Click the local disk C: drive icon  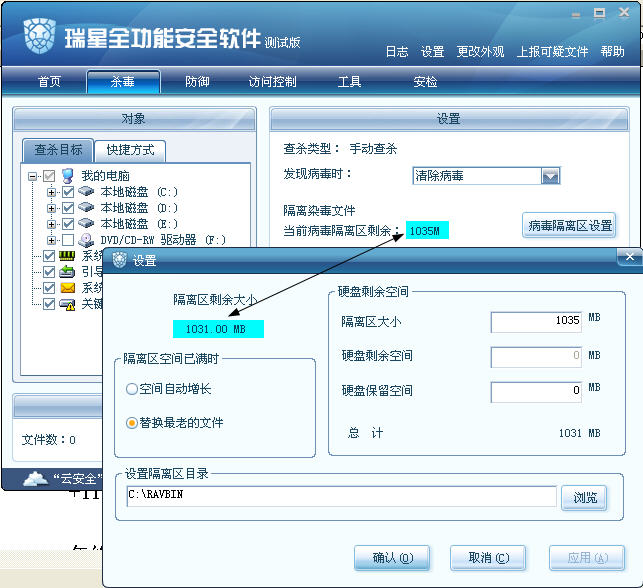coord(86,191)
